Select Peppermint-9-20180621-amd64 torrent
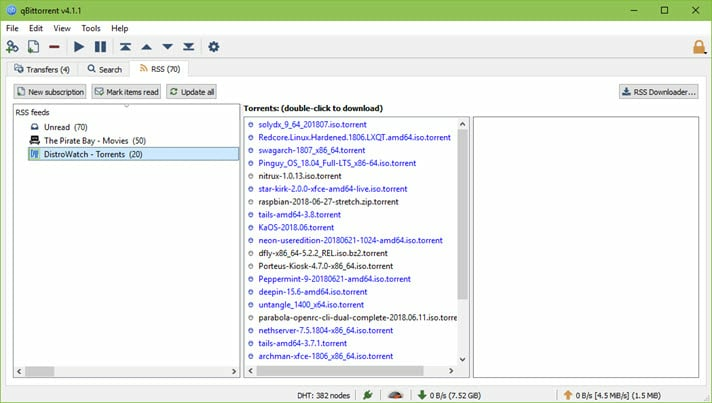The height and width of the screenshot is (403, 712). tap(335, 279)
